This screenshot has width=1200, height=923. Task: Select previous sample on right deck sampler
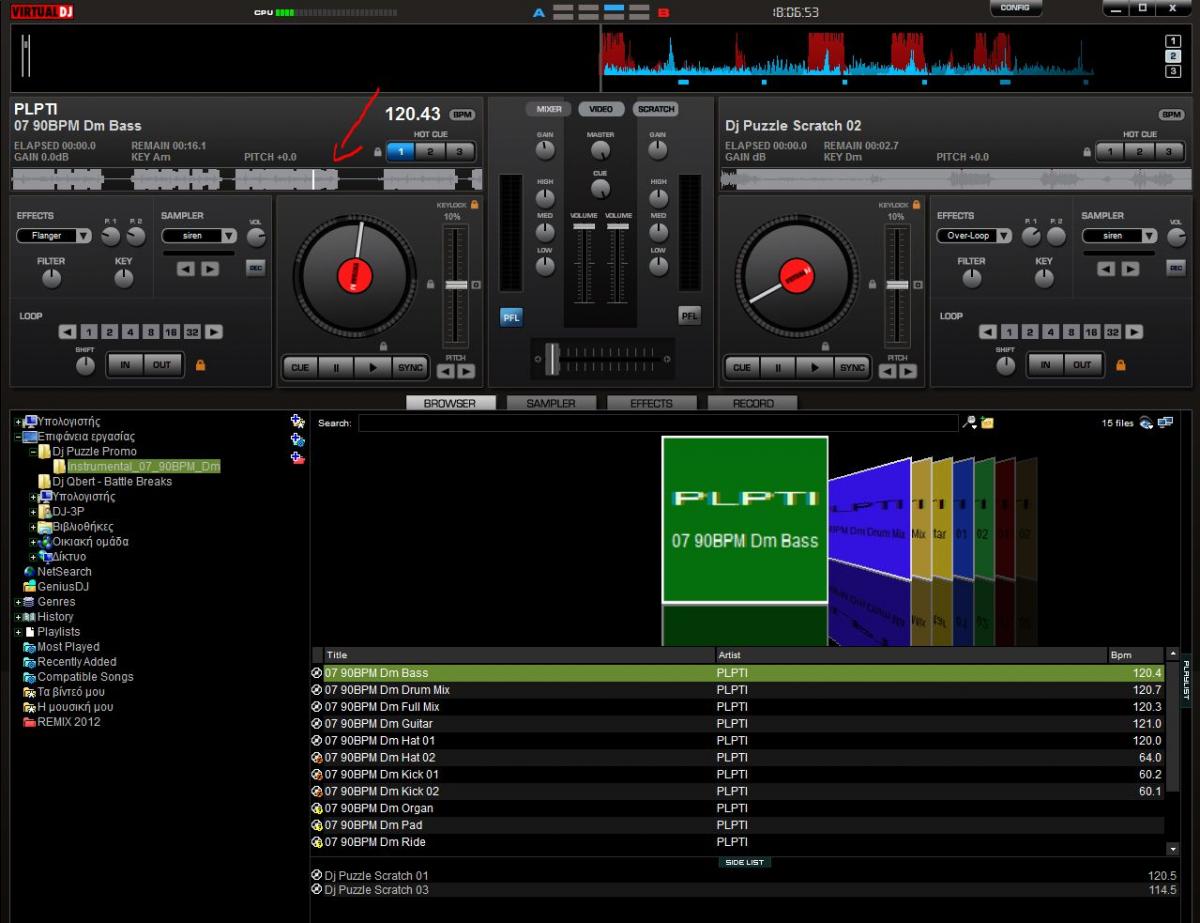pos(1107,268)
